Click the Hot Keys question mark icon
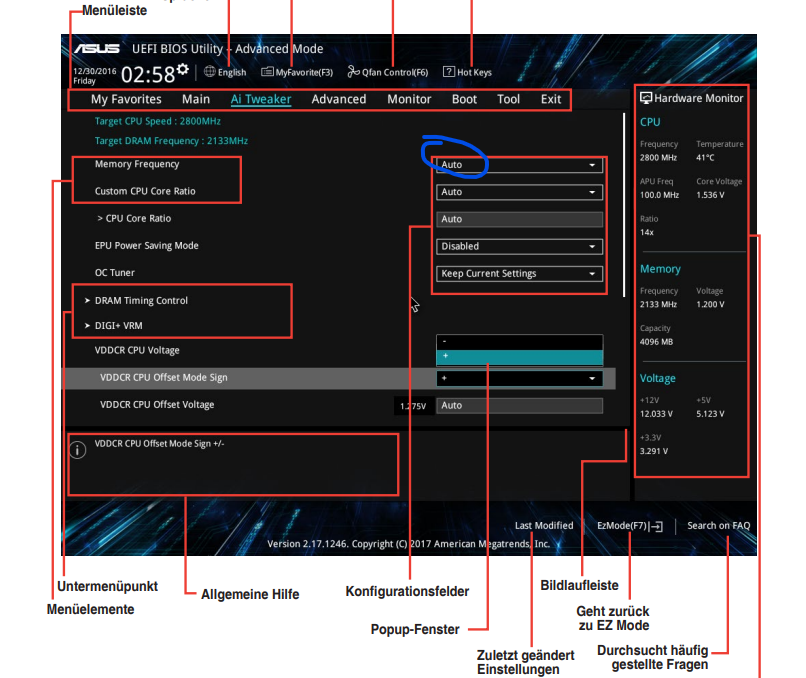Screen dimensions: 806x678 click(x=449, y=72)
